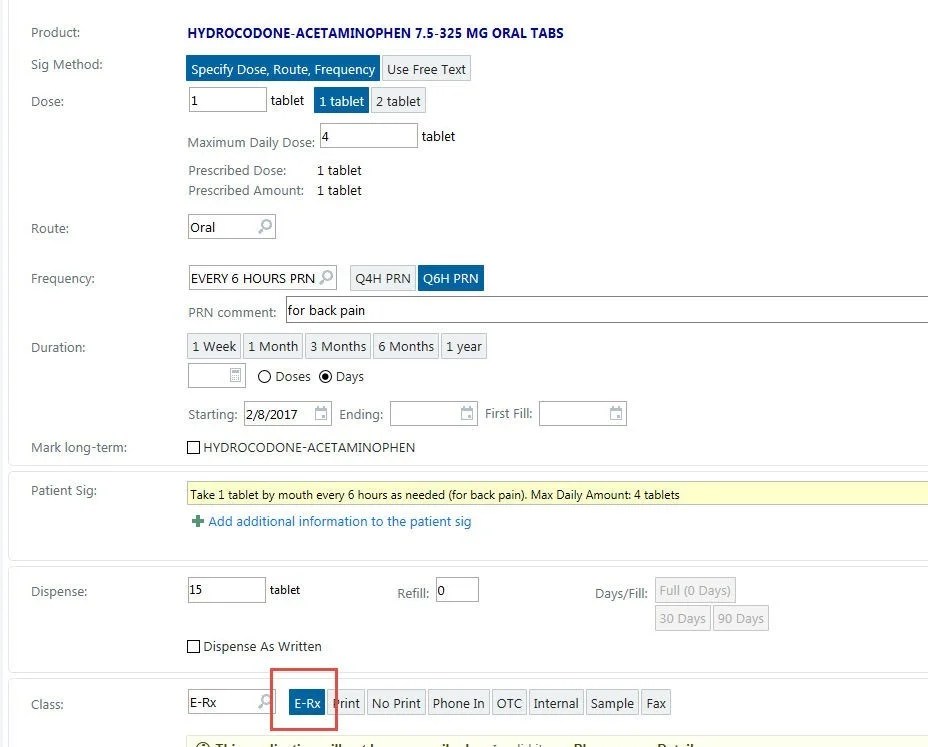Click the 30 Days fill button
Image resolution: width=928 pixels, height=747 pixels.
click(x=682, y=618)
